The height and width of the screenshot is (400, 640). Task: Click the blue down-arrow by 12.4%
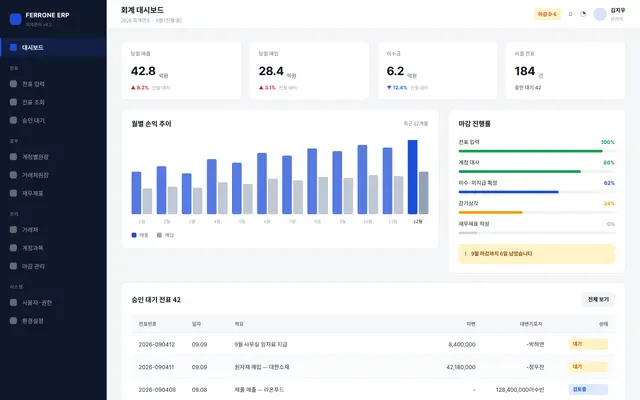389,87
